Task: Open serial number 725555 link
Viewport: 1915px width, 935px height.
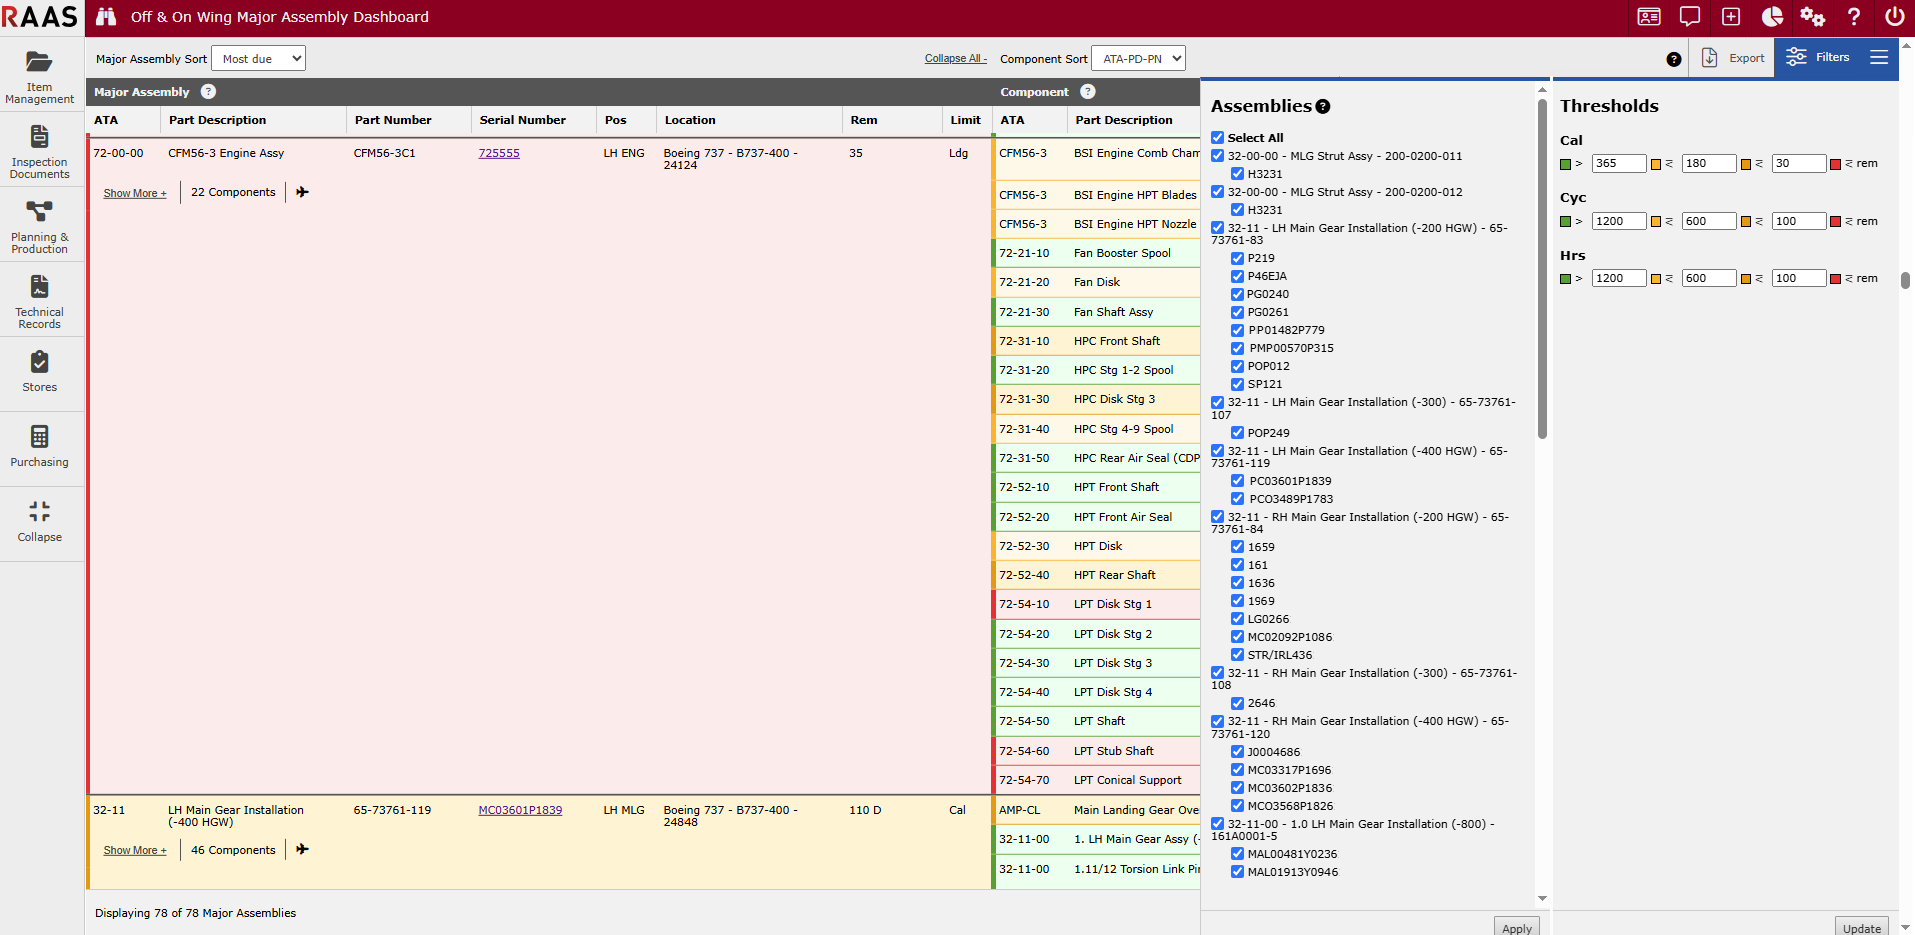Action: (499, 153)
